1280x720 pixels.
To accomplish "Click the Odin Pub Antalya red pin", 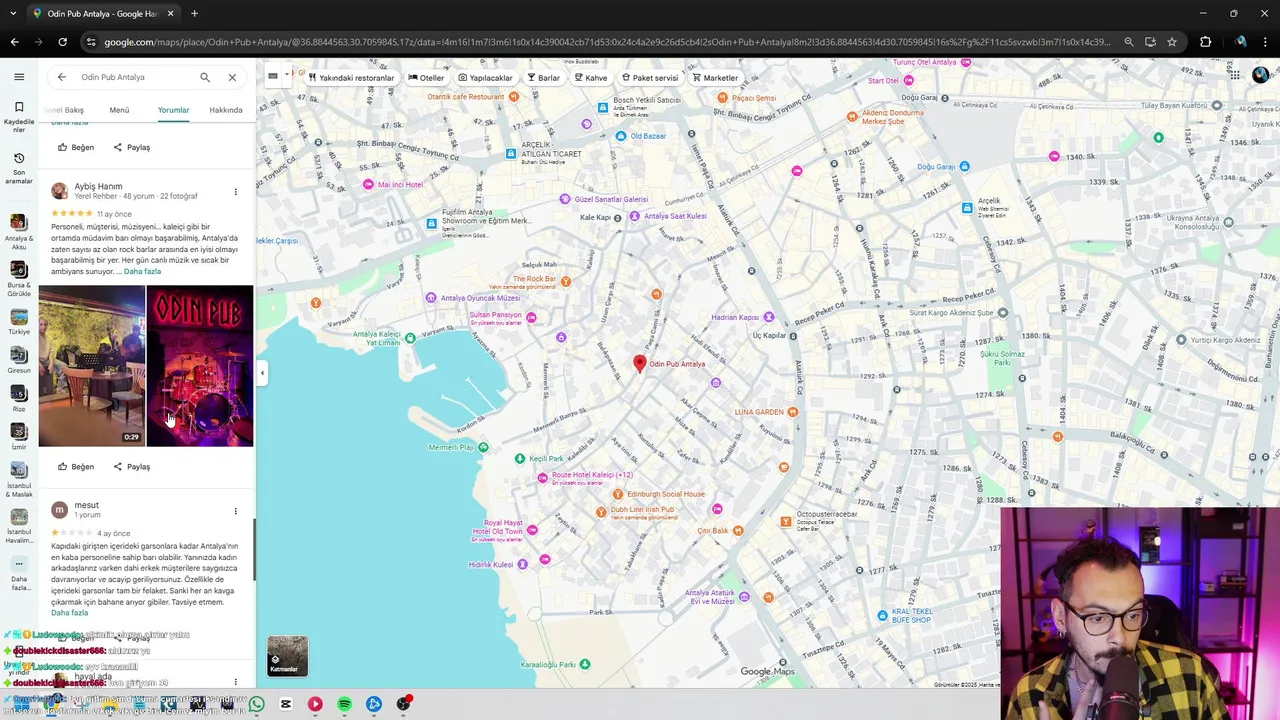I will click(640, 365).
